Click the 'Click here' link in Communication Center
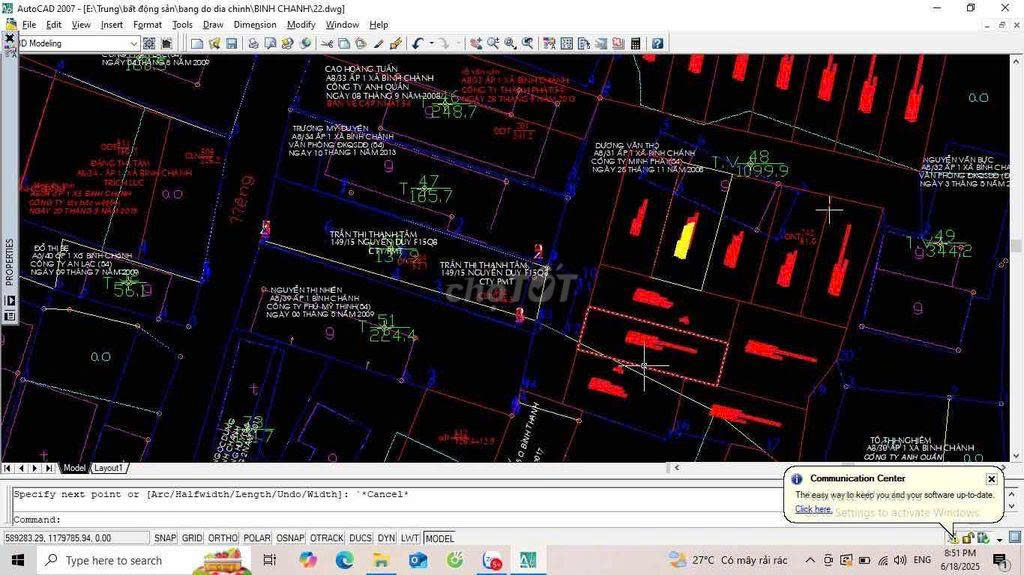This screenshot has height=575, width=1024. pos(813,509)
